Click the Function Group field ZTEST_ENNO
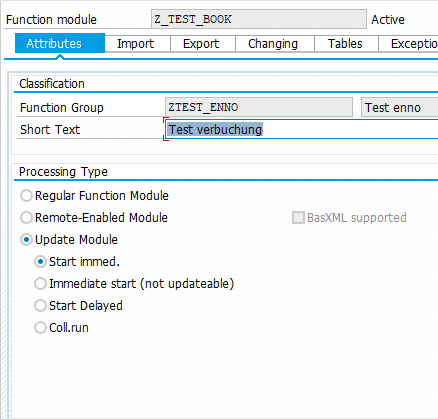Image resolution: width=438 pixels, height=419 pixels. 259,107
